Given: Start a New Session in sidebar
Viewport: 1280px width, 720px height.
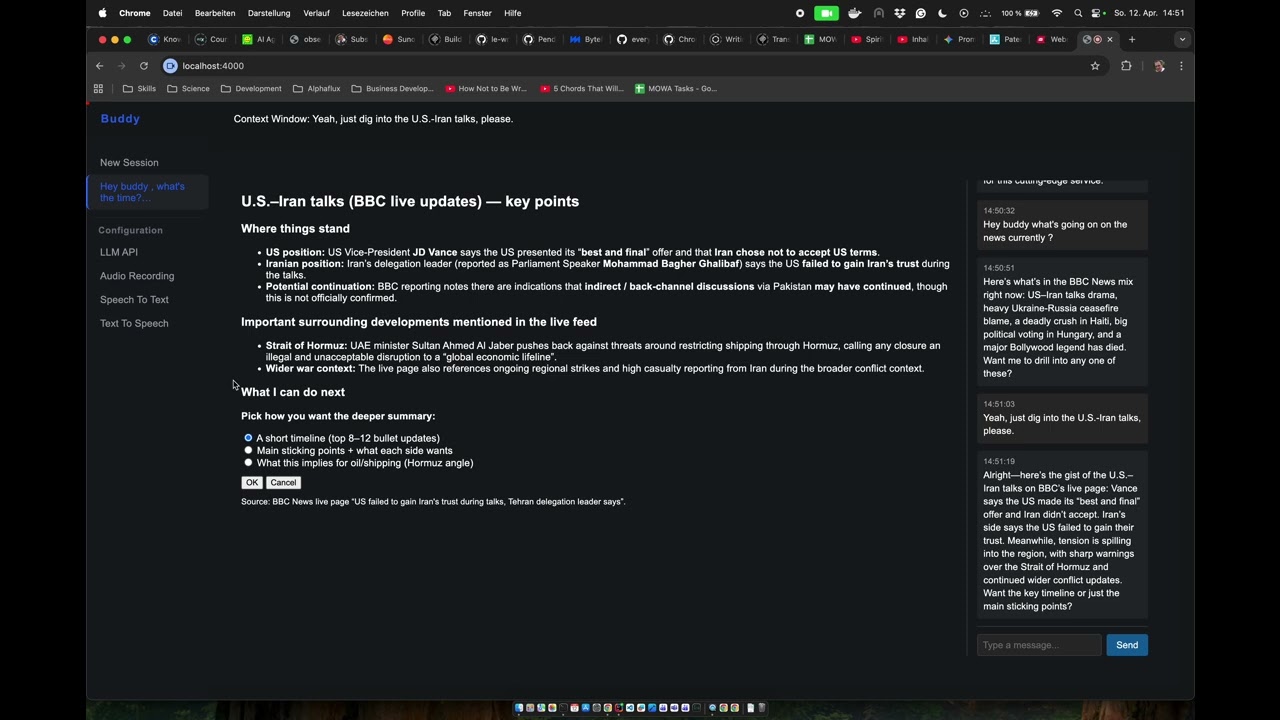Looking at the screenshot, I should click(x=129, y=162).
